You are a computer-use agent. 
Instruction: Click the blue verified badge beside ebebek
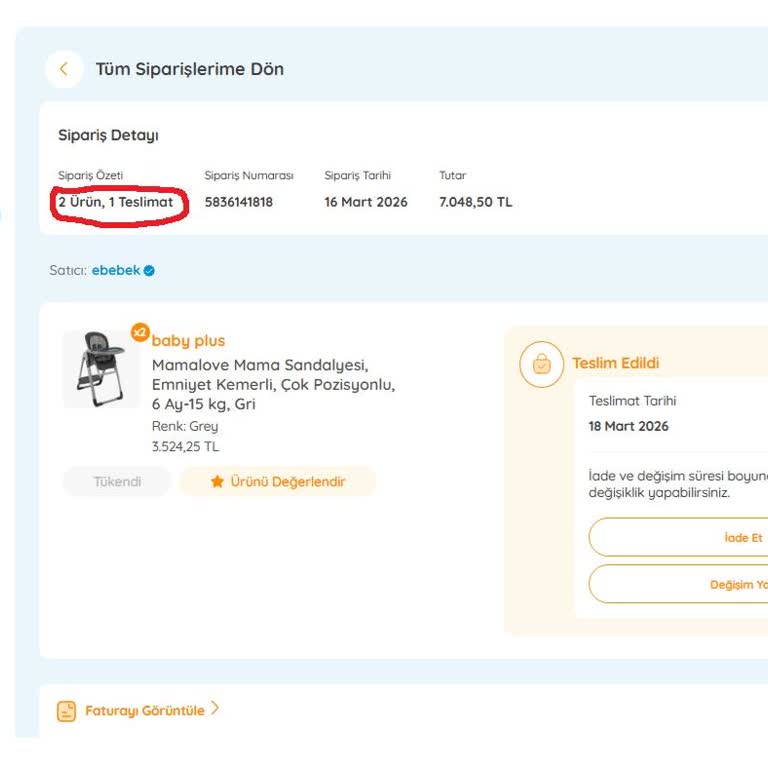(x=149, y=270)
